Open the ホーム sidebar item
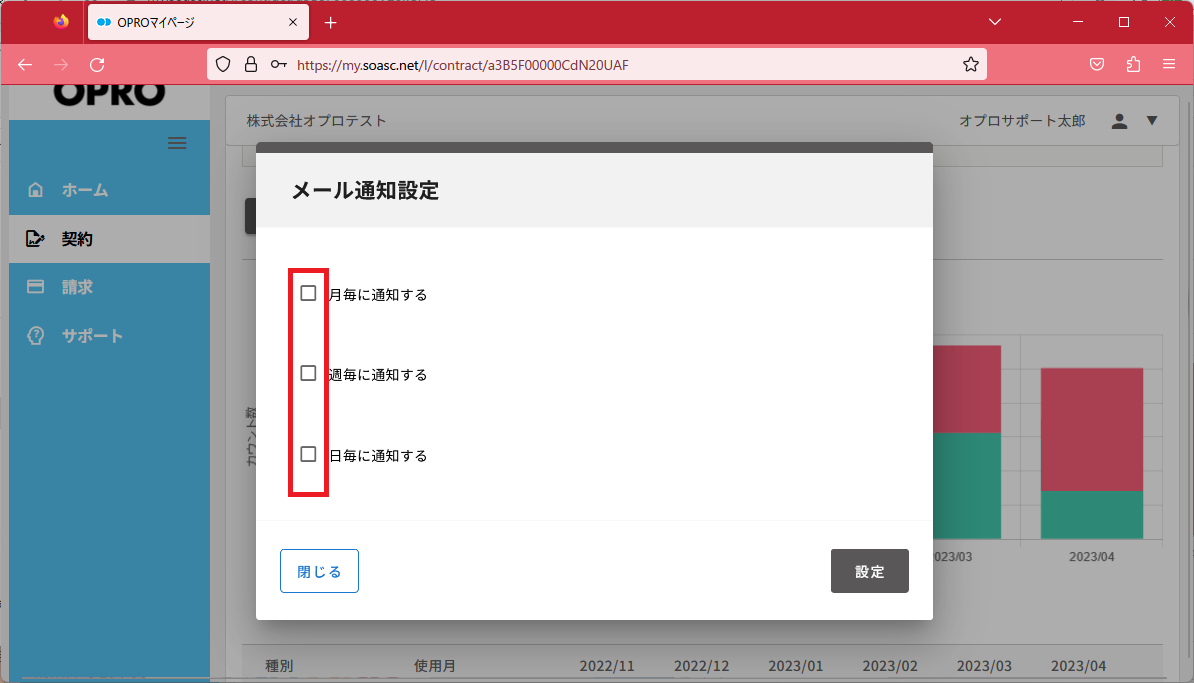Viewport: 1194px width, 683px height. click(x=85, y=190)
